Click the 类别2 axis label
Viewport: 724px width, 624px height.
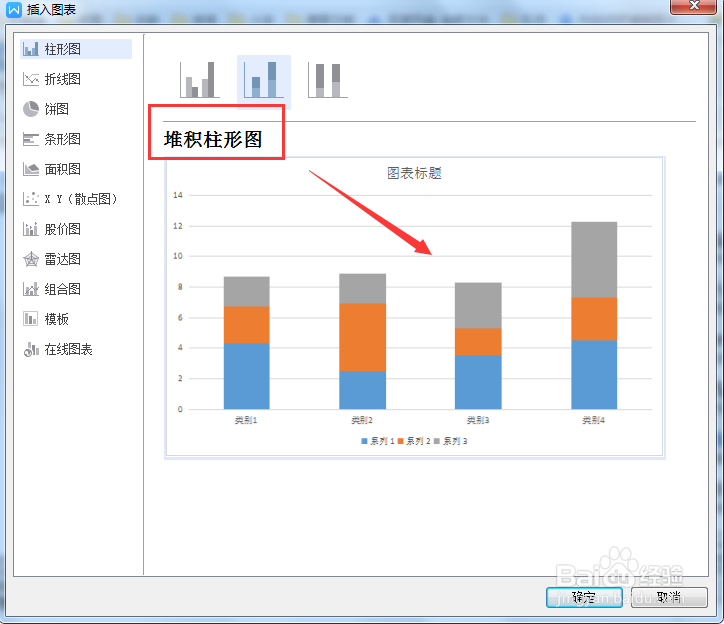[x=362, y=420]
